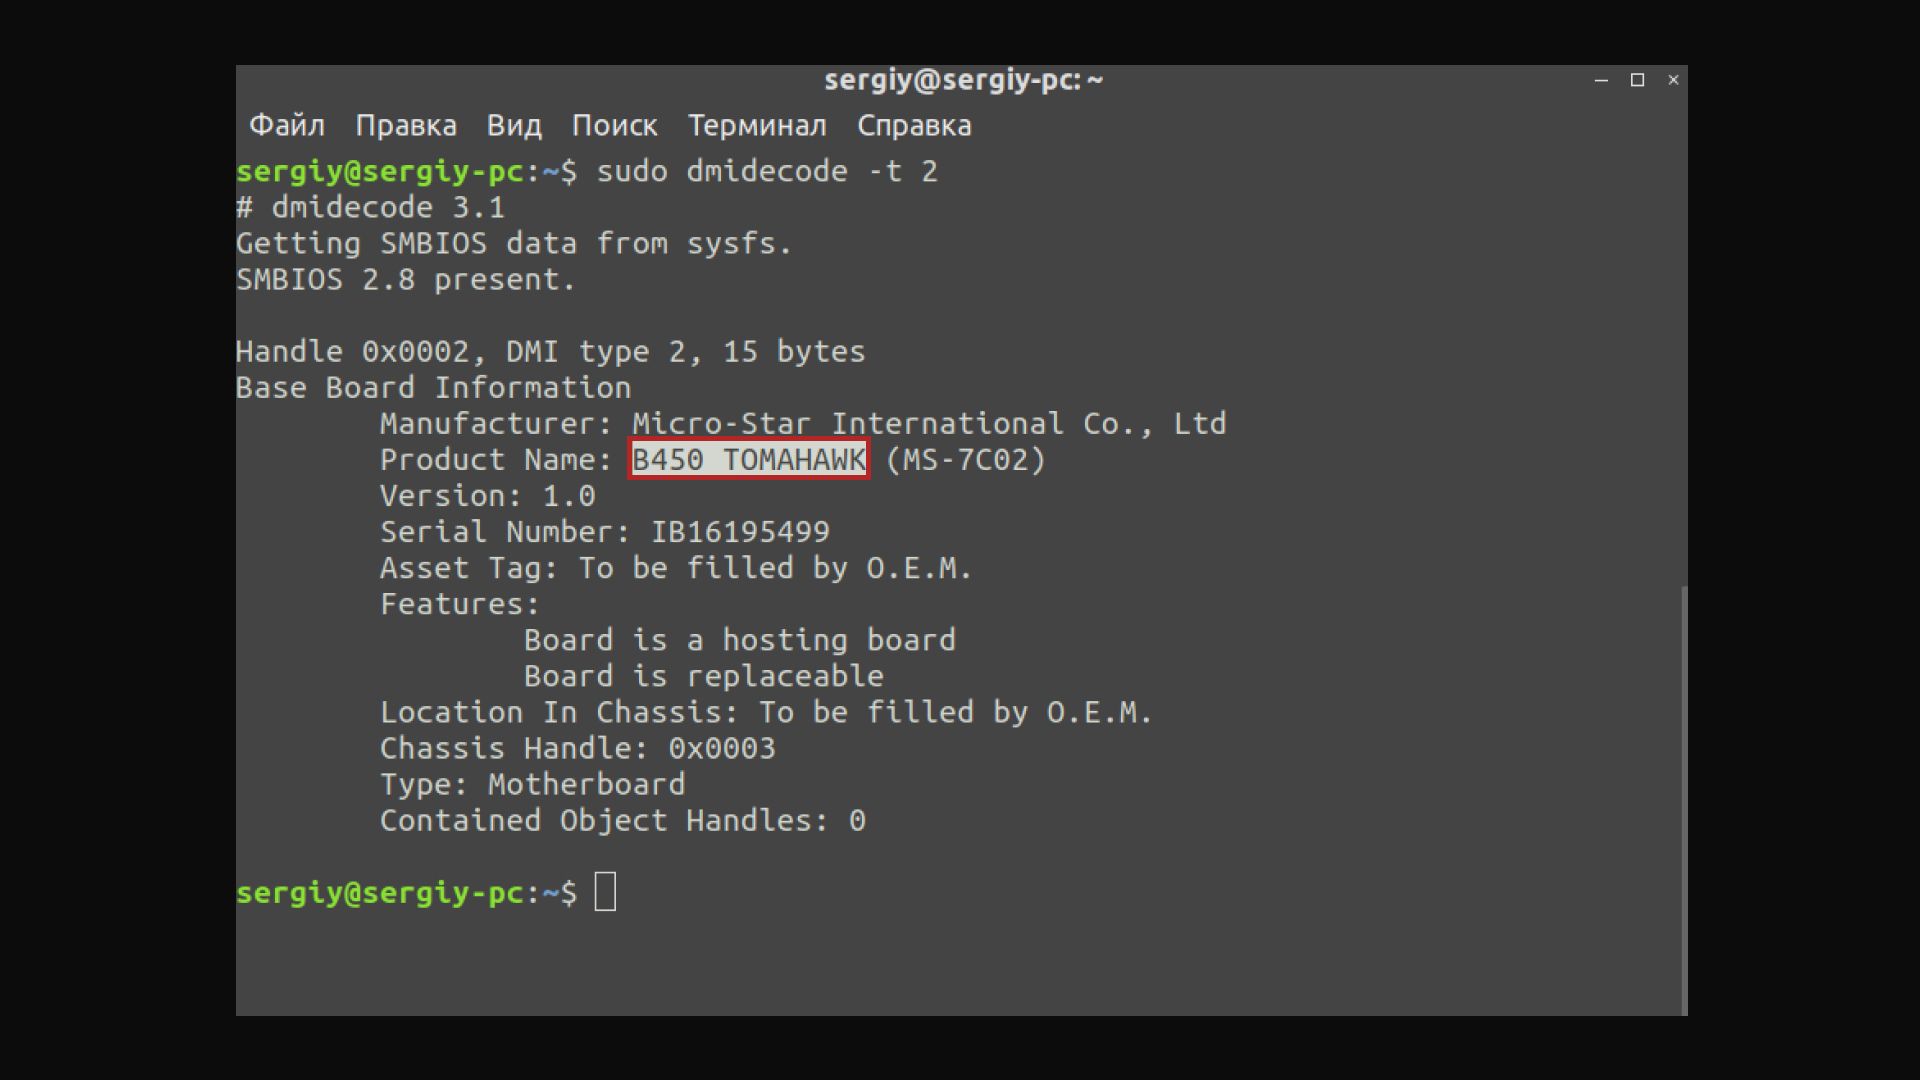Open the Вид menu
The image size is (1920, 1080).
(514, 126)
